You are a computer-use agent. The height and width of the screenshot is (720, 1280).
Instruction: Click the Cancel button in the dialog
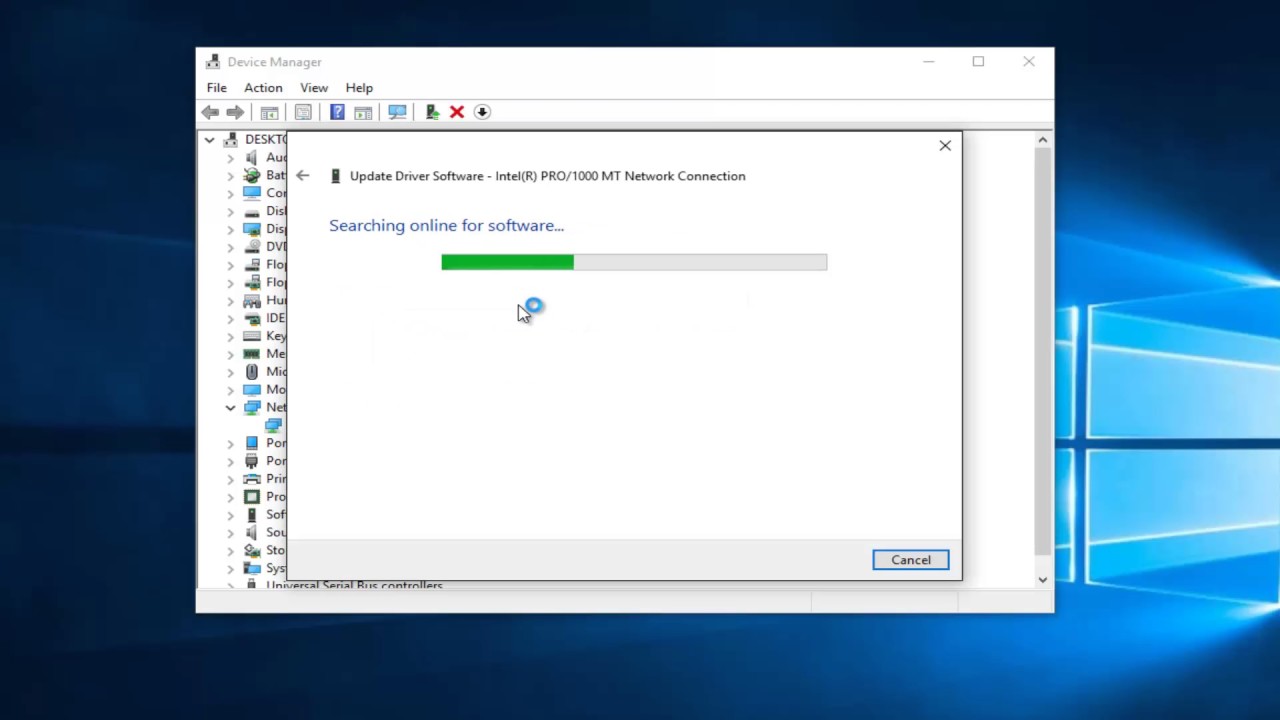pyautogui.click(x=910, y=559)
